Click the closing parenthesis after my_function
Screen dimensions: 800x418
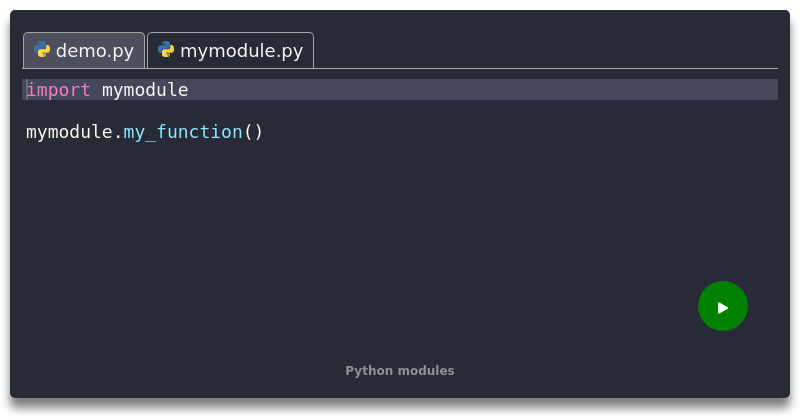[x=258, y=132]
